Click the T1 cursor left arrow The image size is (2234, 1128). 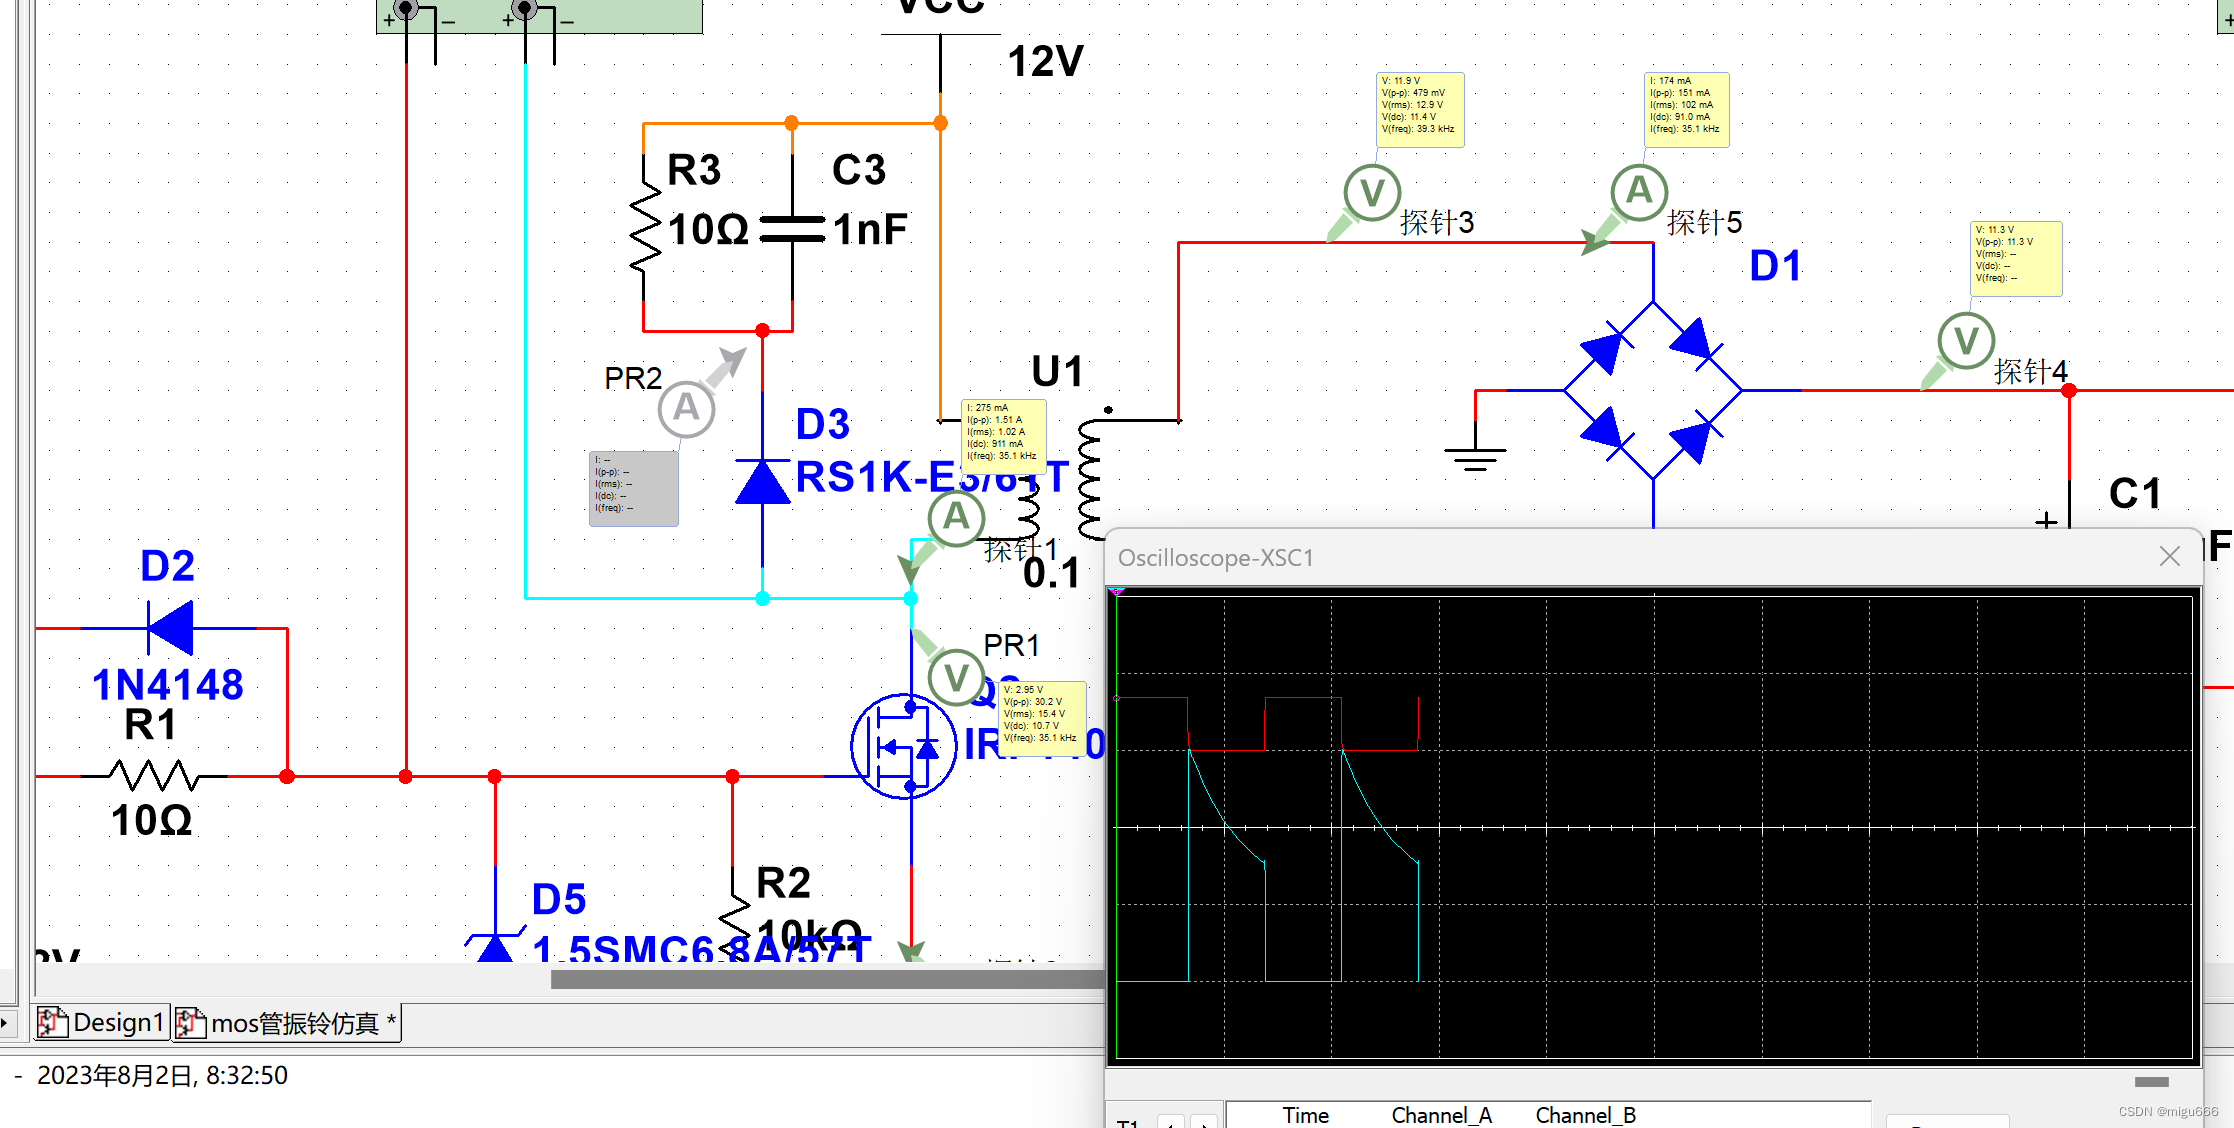tap(1171, 1121)
